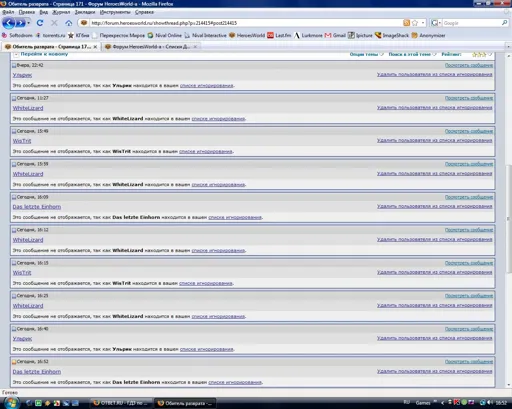Switch to the Форум HeroesWorld-а tab
This screenshot has height=409, width=512.
[151, 47]
